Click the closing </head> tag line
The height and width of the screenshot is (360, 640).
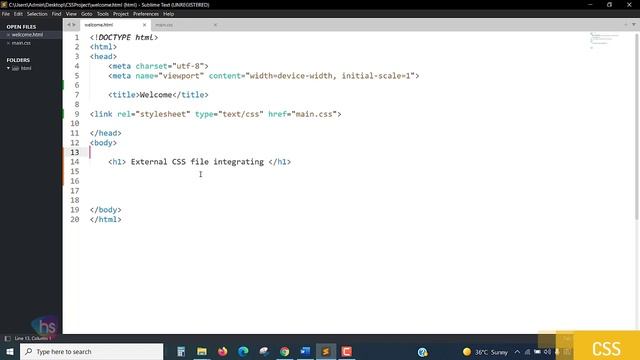[106, 133]
